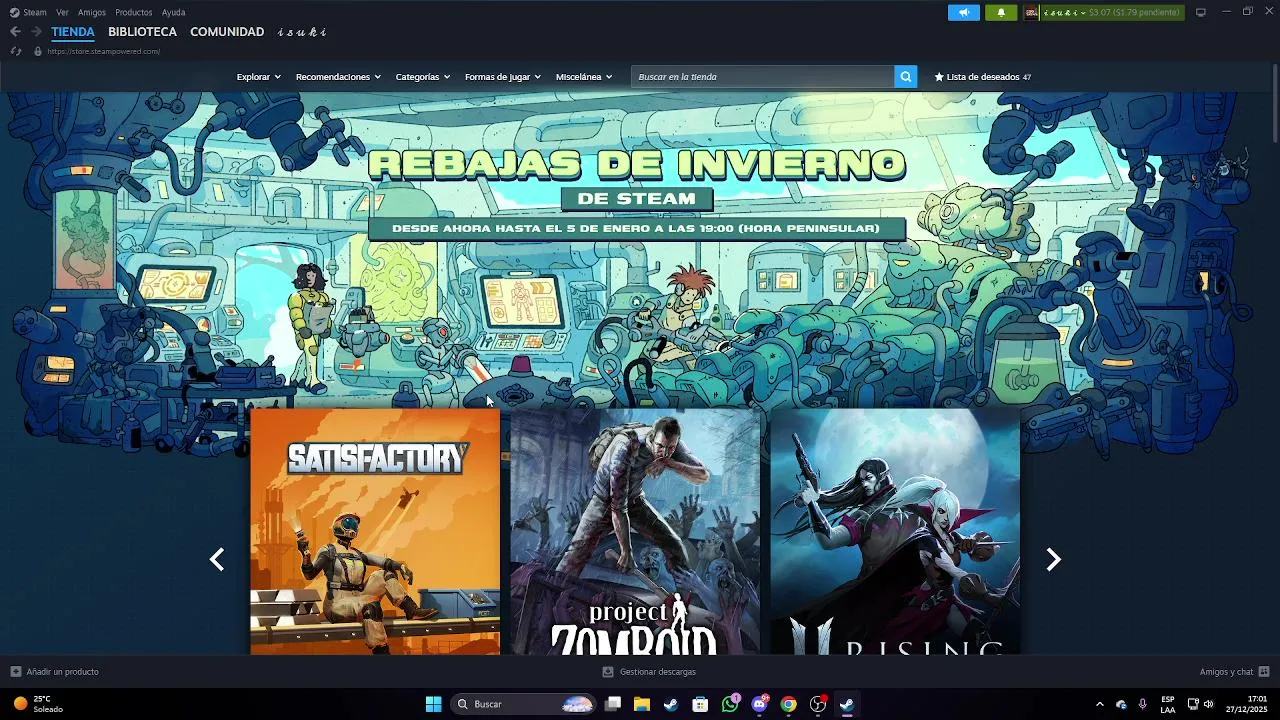
Task: Open Discord from the taskbar
Action: point(759,704)
